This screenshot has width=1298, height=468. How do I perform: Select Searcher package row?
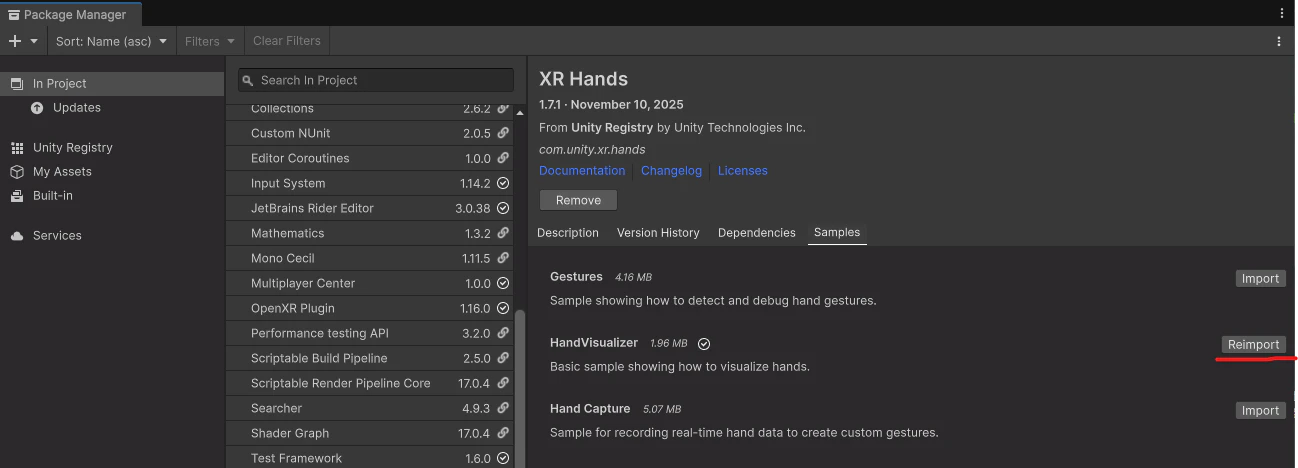369,408
